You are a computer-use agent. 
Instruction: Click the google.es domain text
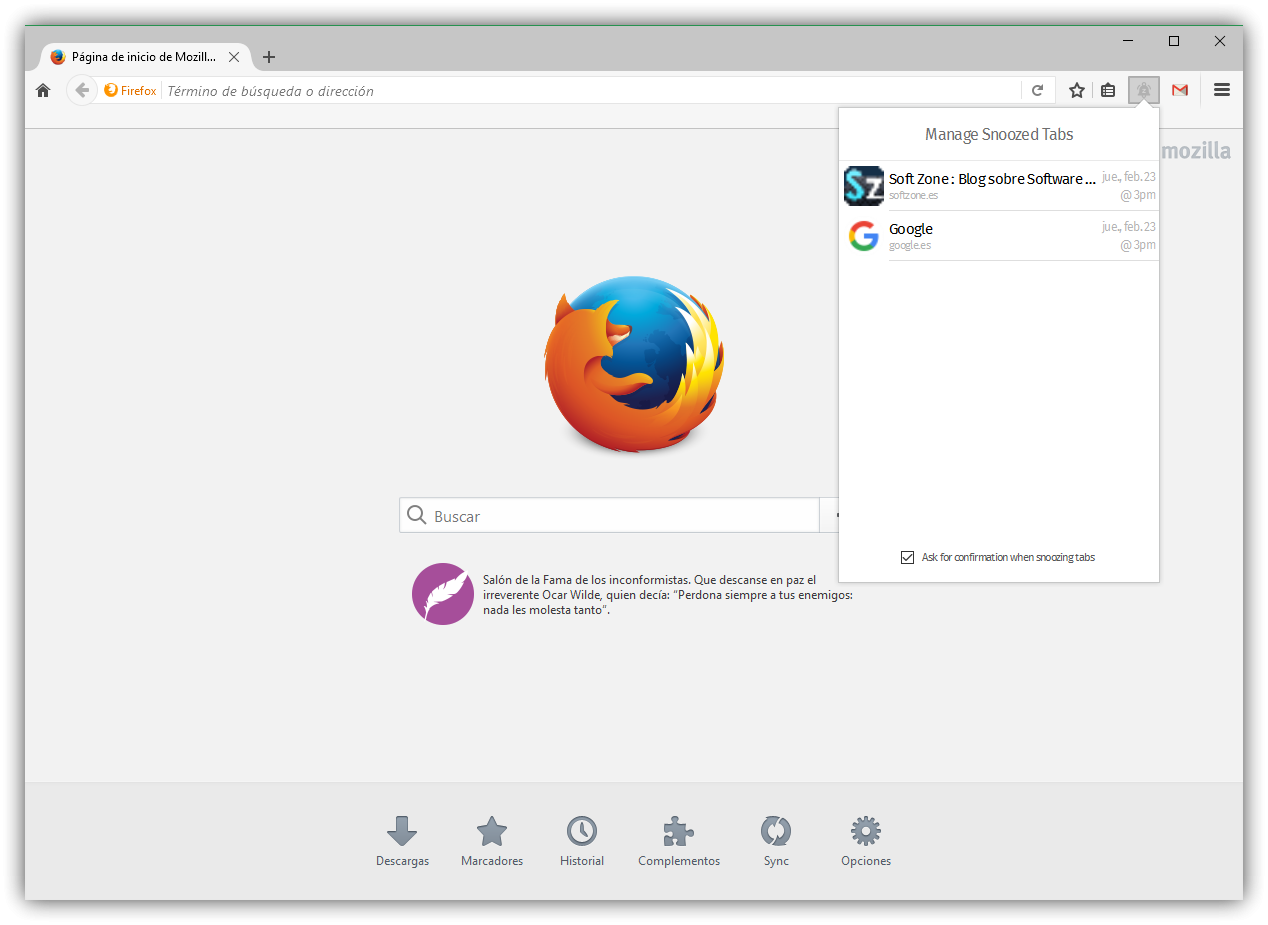pyautogui.click(x=910, y=245)
